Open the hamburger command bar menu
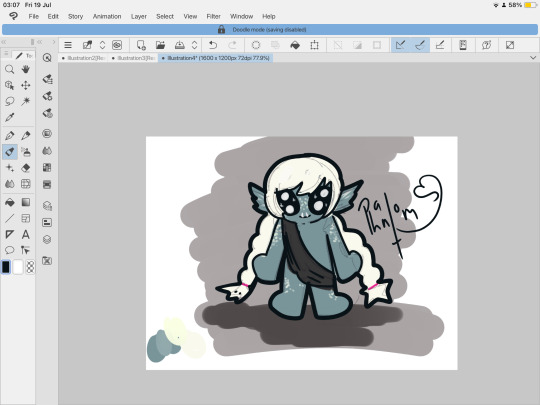This screenshot has width=540, height=405. pyautogui.click(x=68, y=45)
